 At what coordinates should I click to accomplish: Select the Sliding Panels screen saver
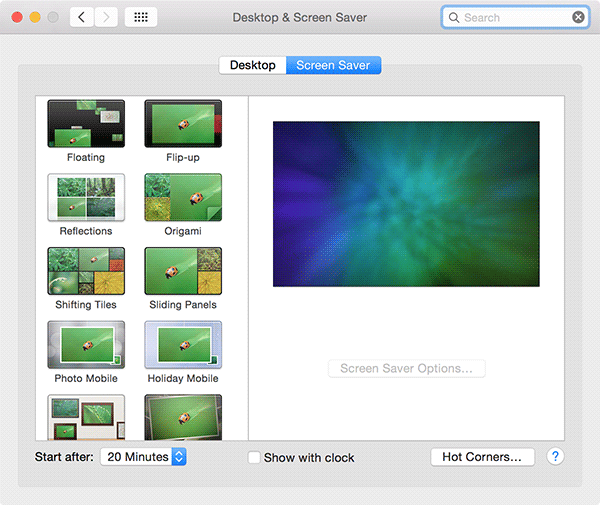click(183, 271)
